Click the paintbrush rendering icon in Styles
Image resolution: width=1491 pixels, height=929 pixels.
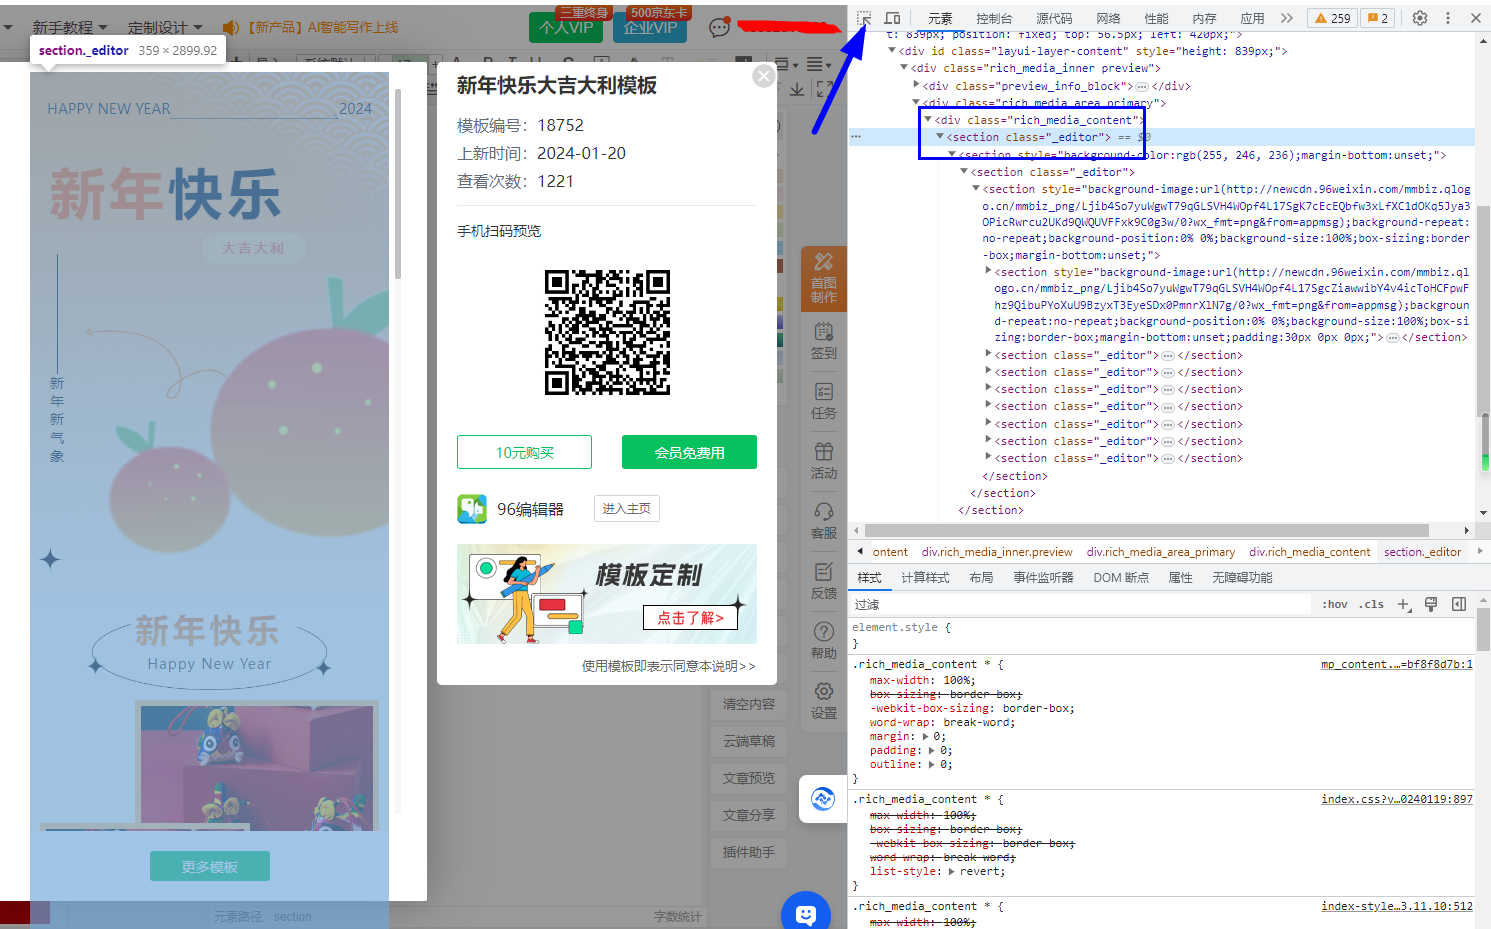(x=1431, y=604)
